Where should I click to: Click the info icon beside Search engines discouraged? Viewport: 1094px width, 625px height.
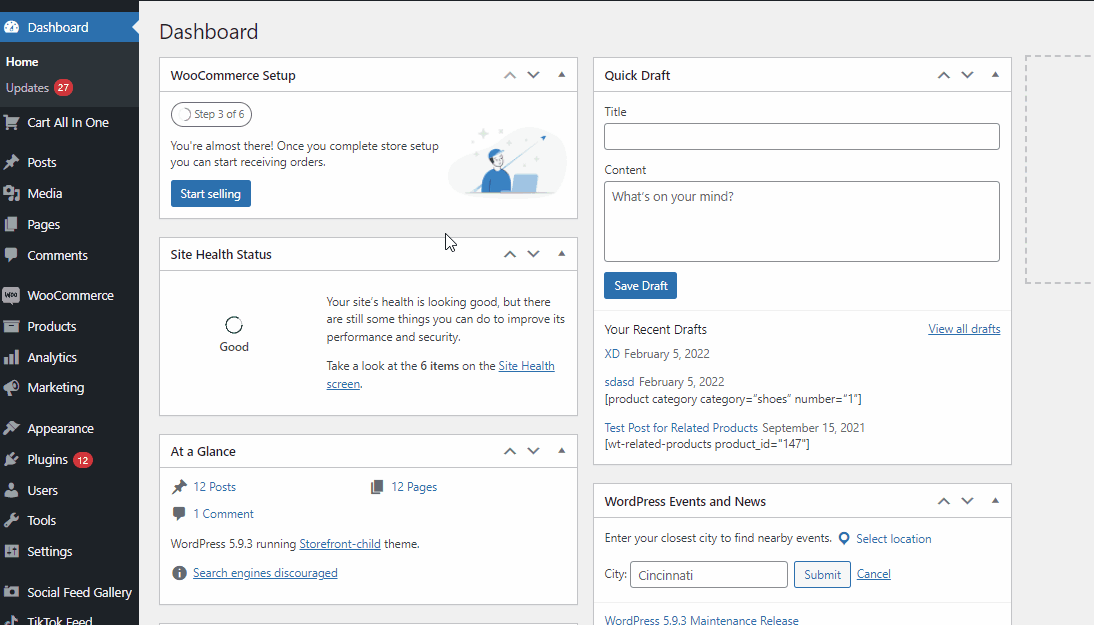179,573
